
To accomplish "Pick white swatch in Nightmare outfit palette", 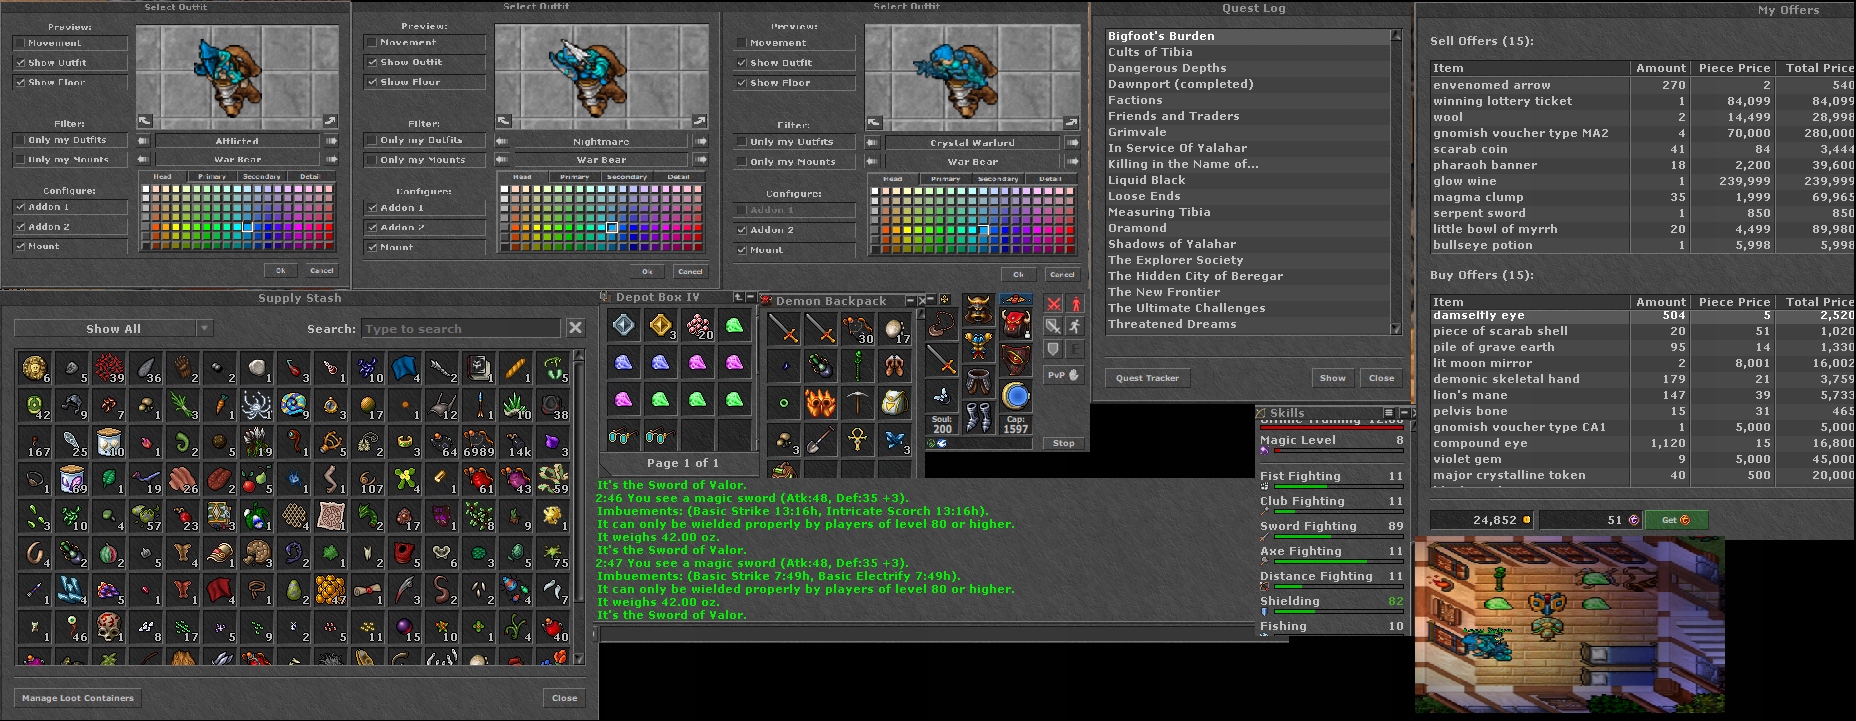I will click(505, 191).
